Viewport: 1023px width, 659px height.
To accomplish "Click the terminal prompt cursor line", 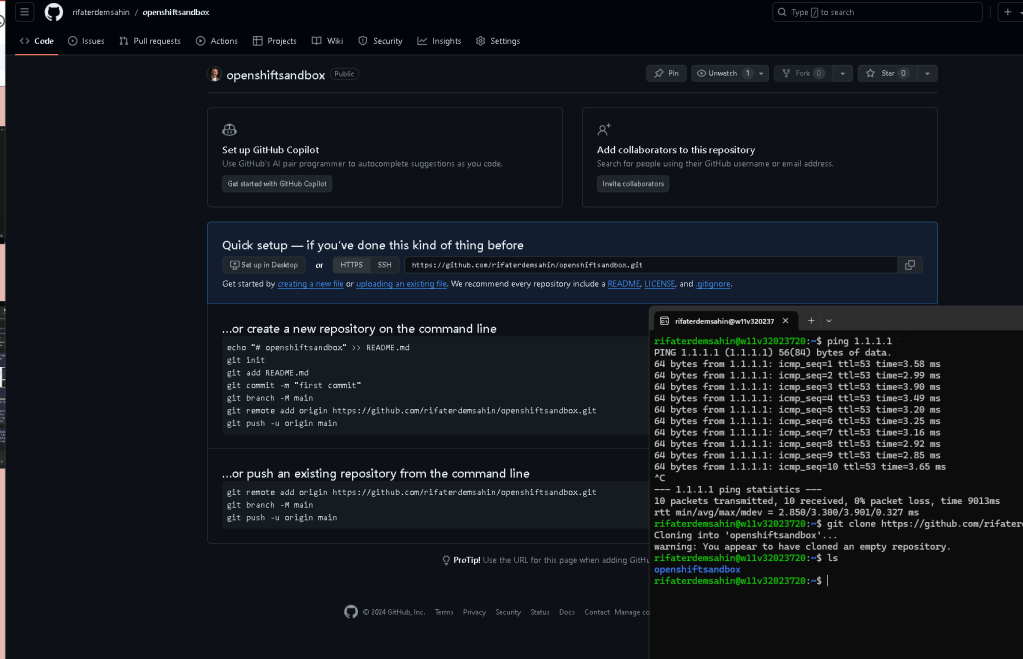I will coord(741,581).
